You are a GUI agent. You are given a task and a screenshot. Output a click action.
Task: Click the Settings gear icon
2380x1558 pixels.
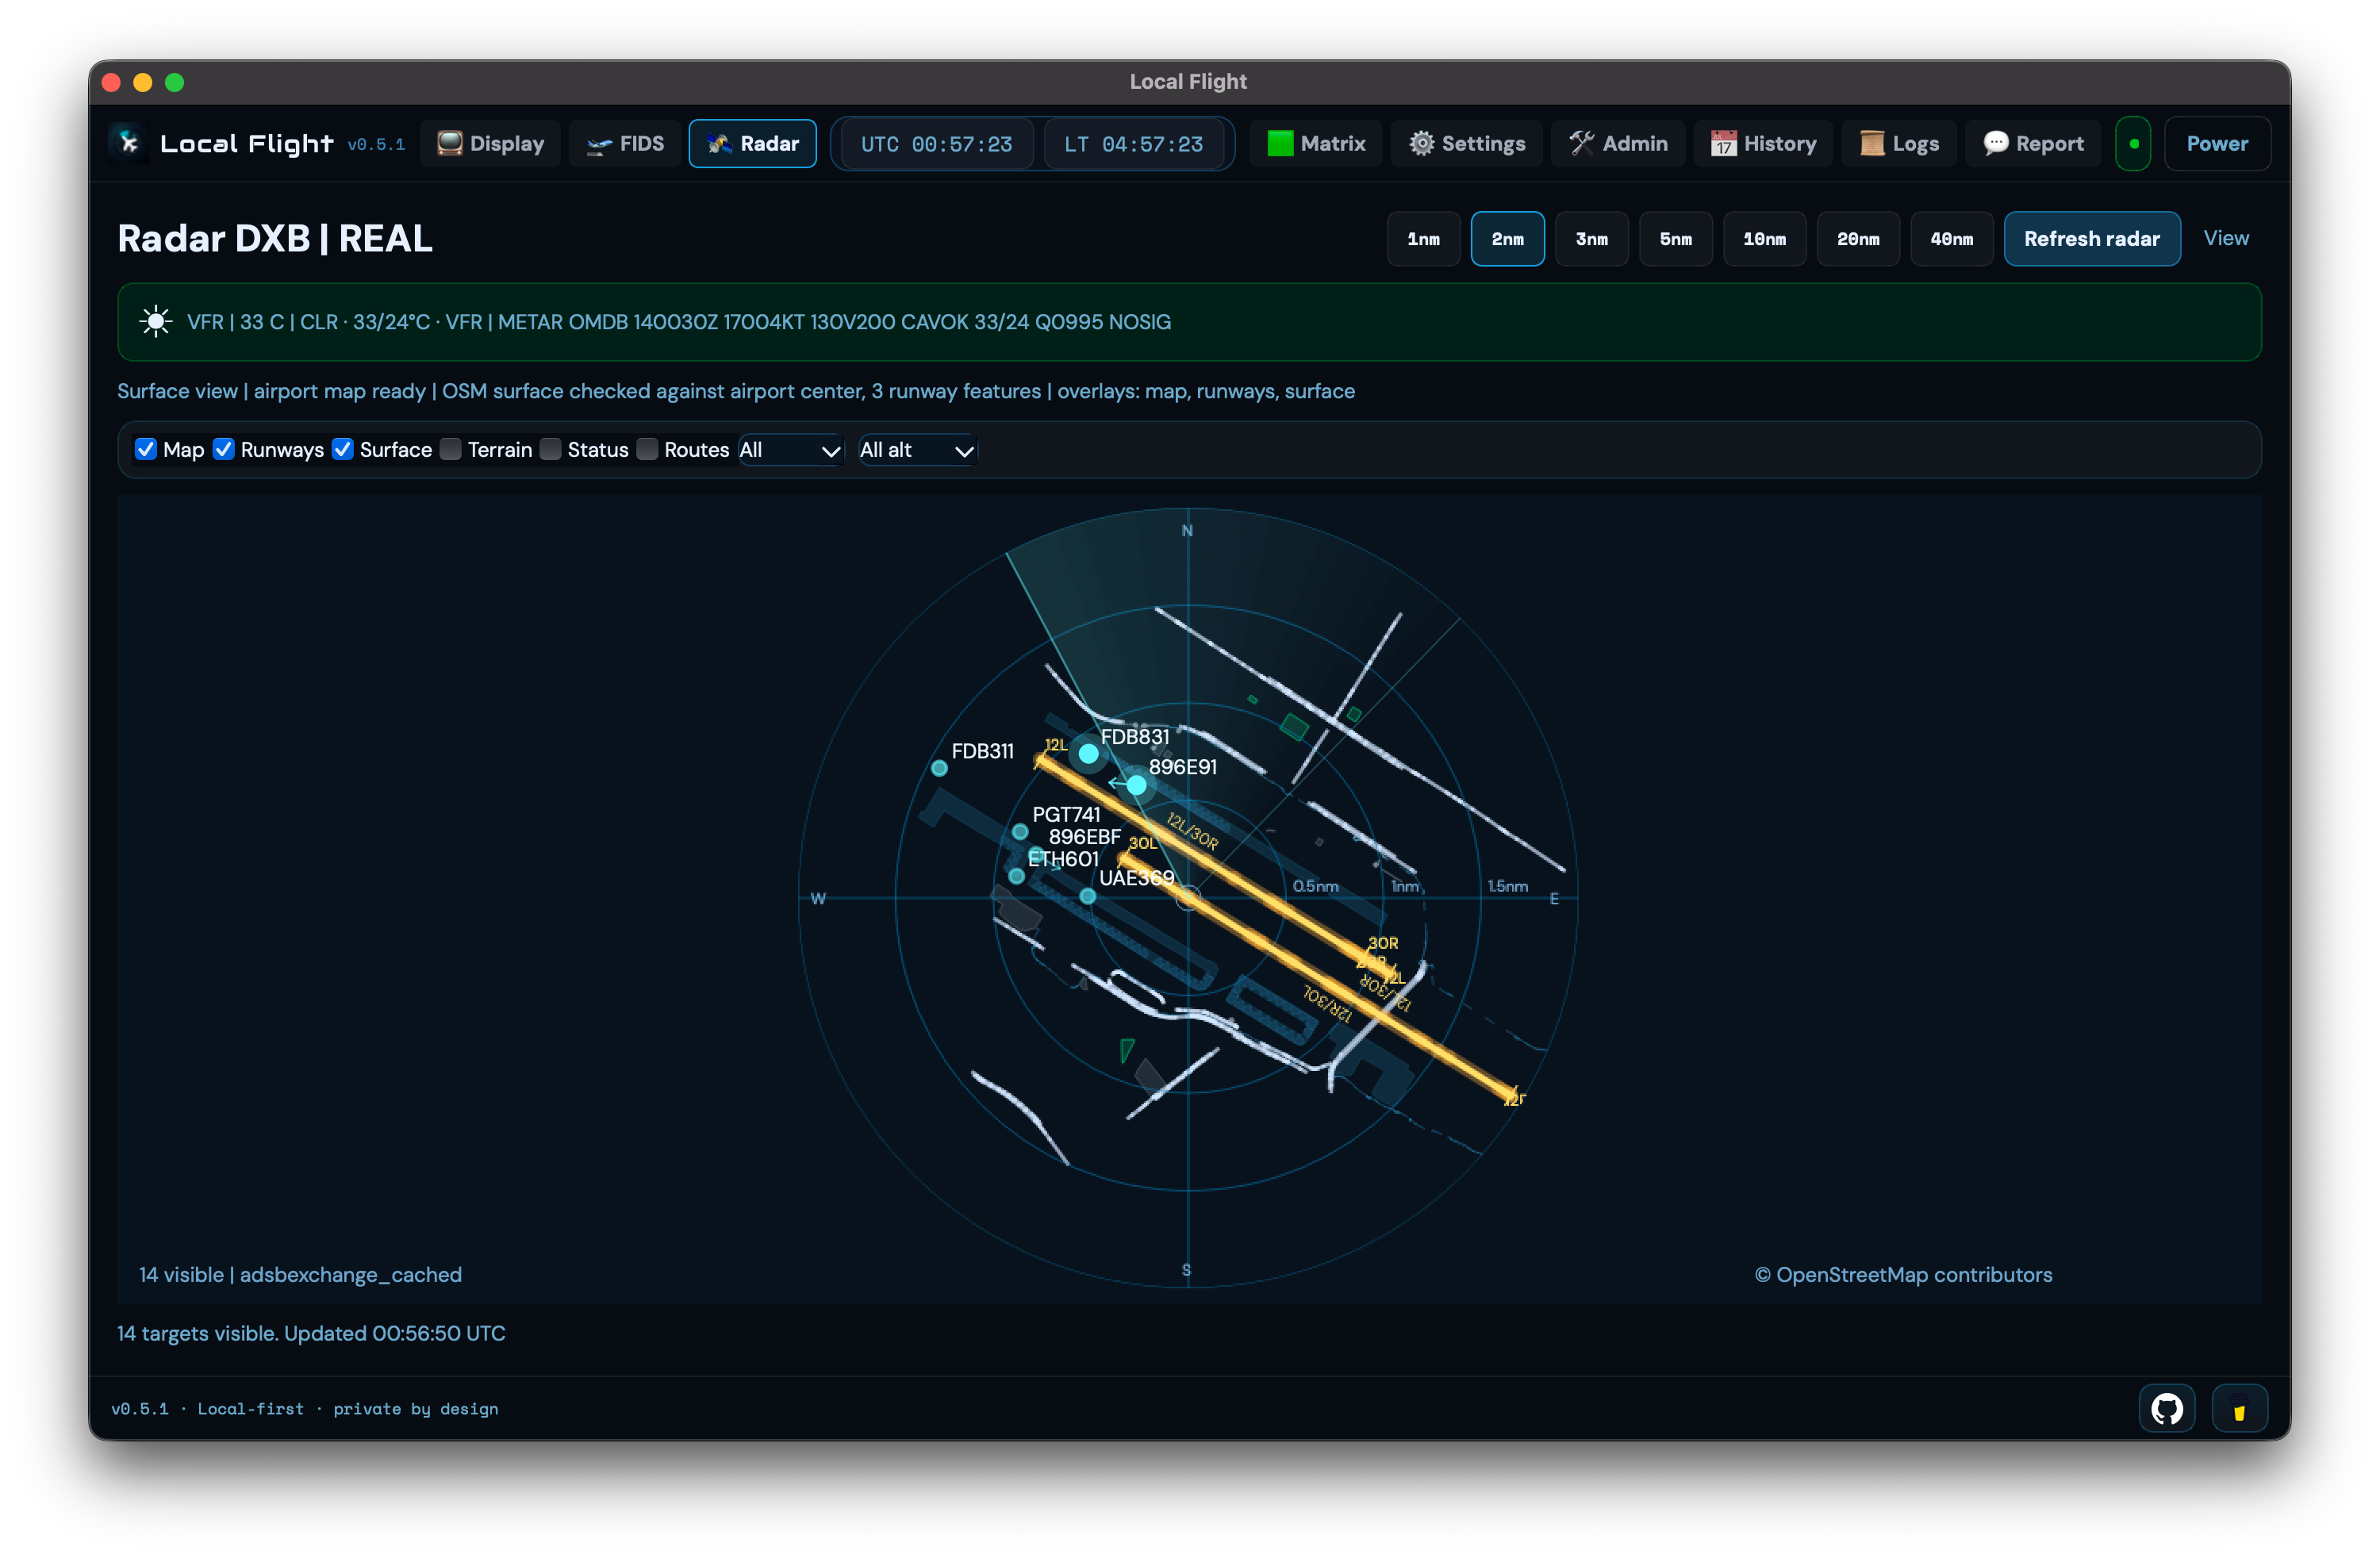(1421, 144)
